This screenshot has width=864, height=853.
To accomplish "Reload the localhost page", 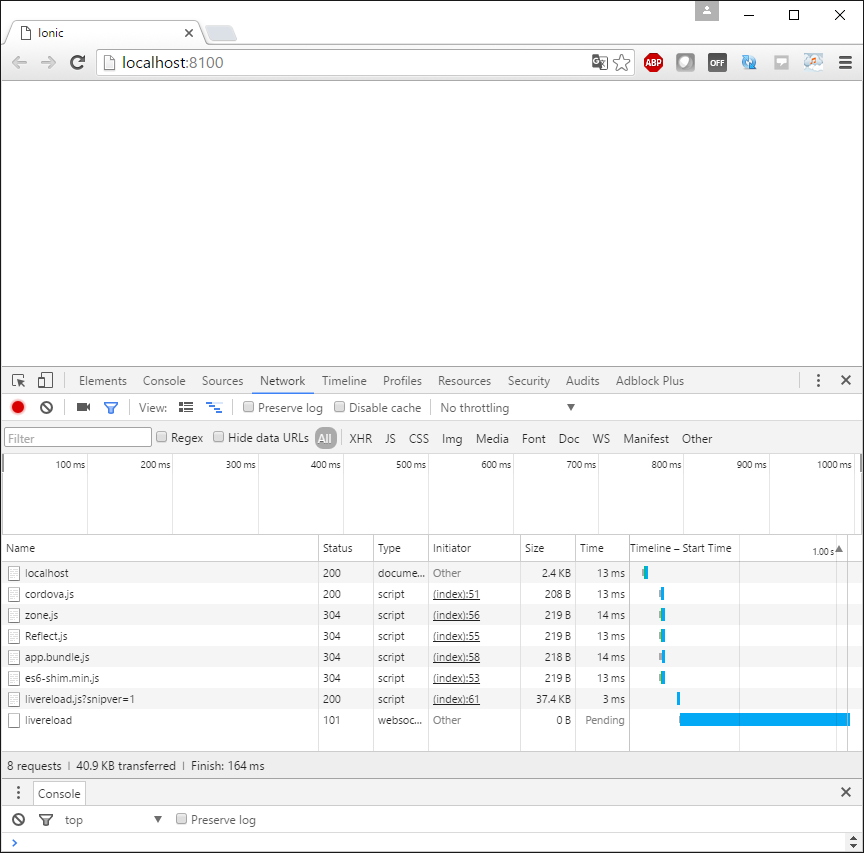I will [78, 62].
